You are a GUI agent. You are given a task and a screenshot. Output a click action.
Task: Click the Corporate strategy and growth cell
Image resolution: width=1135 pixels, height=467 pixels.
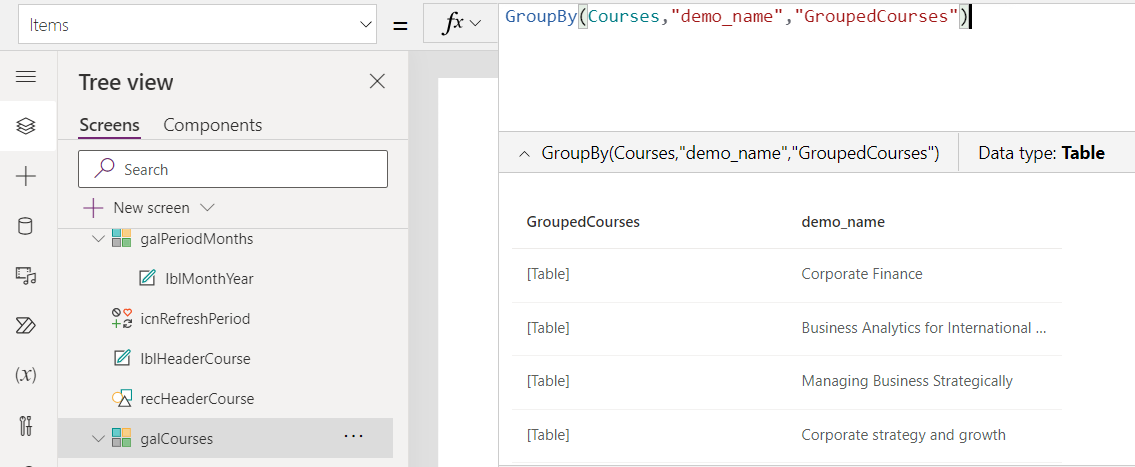click(903, 434)
